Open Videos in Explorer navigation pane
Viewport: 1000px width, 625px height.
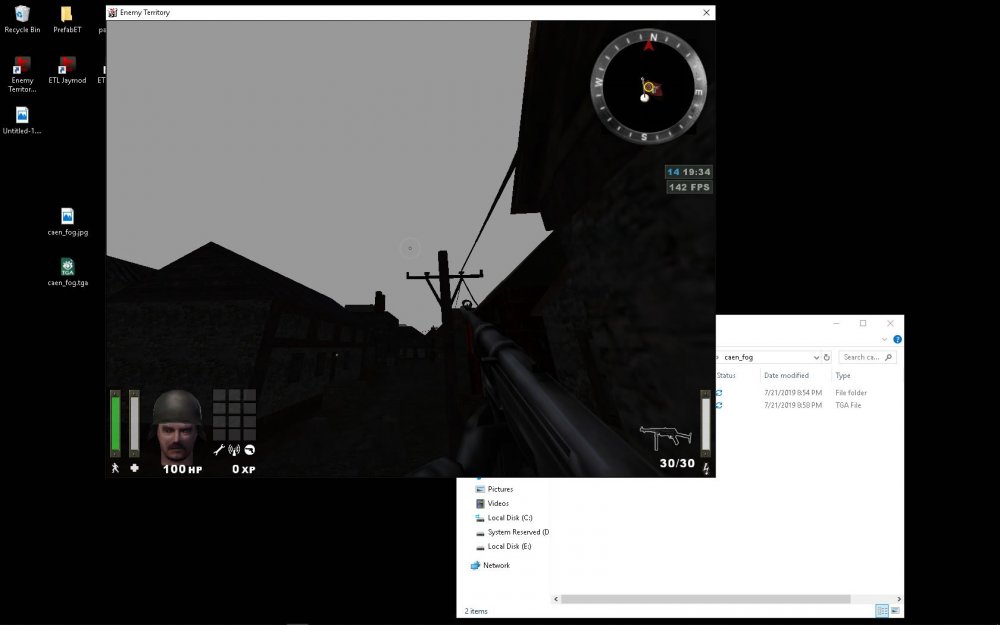tap(494, 503)
